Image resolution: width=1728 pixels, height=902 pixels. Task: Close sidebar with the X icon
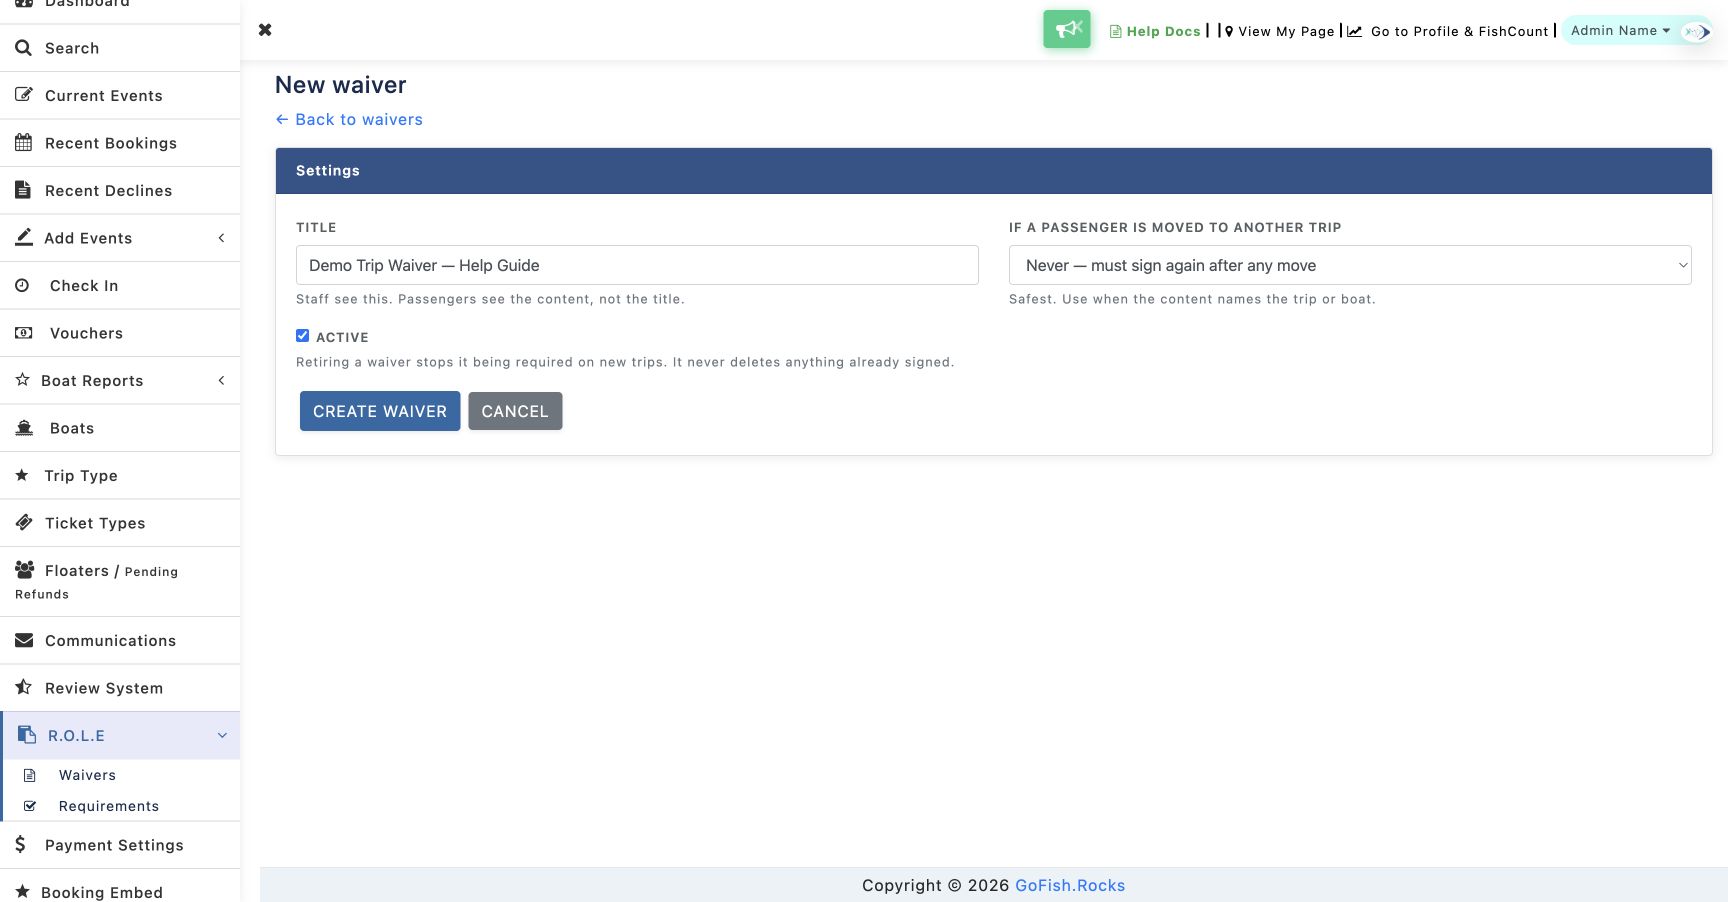265,30
